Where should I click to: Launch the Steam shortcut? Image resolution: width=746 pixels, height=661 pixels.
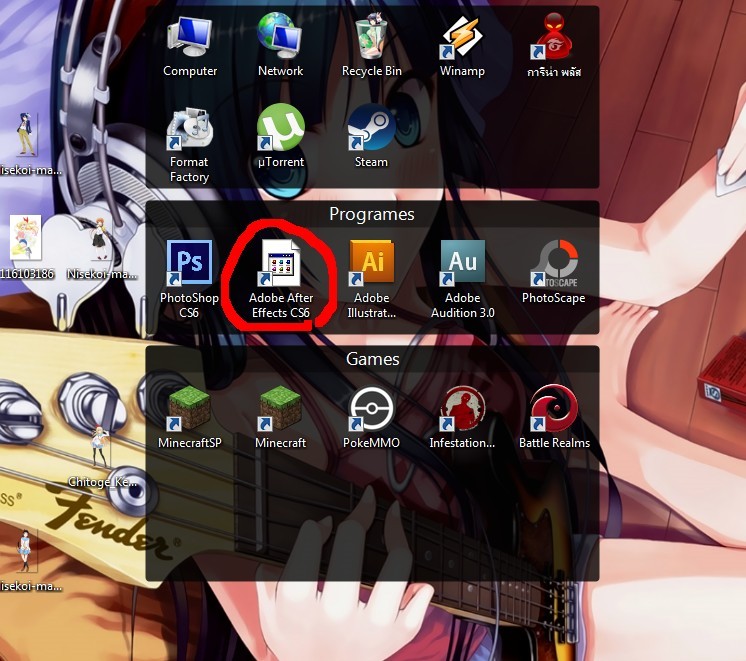[371, 137]
